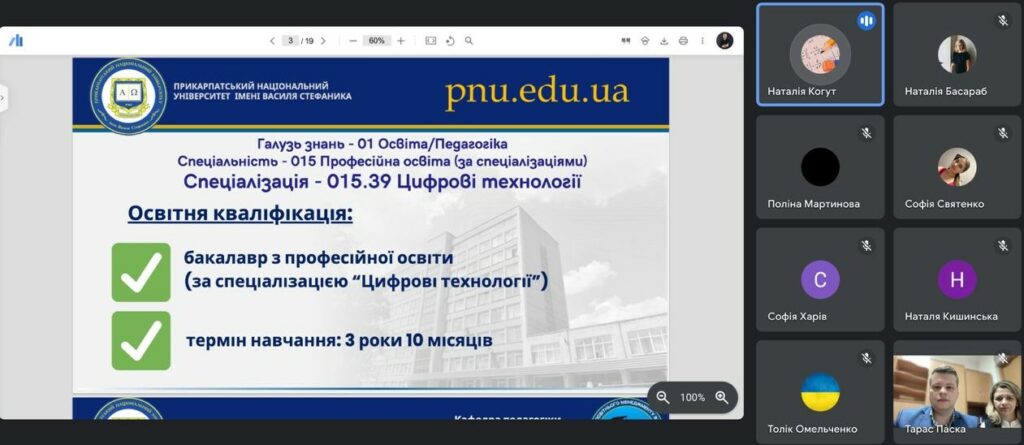Zoom in with overlay magnifier plus
1024x445 pixels.
(x=721, y=397)
